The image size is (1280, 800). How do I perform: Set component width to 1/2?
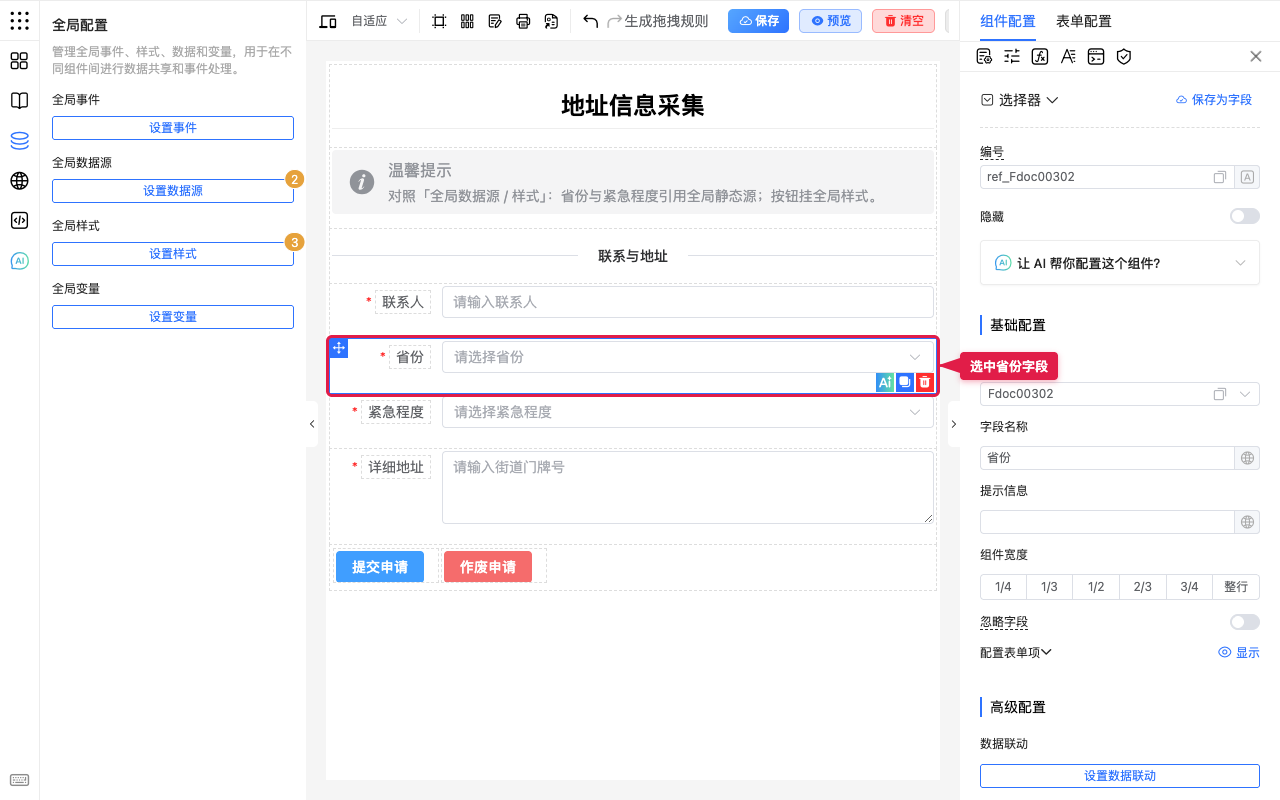point(1096,587)
